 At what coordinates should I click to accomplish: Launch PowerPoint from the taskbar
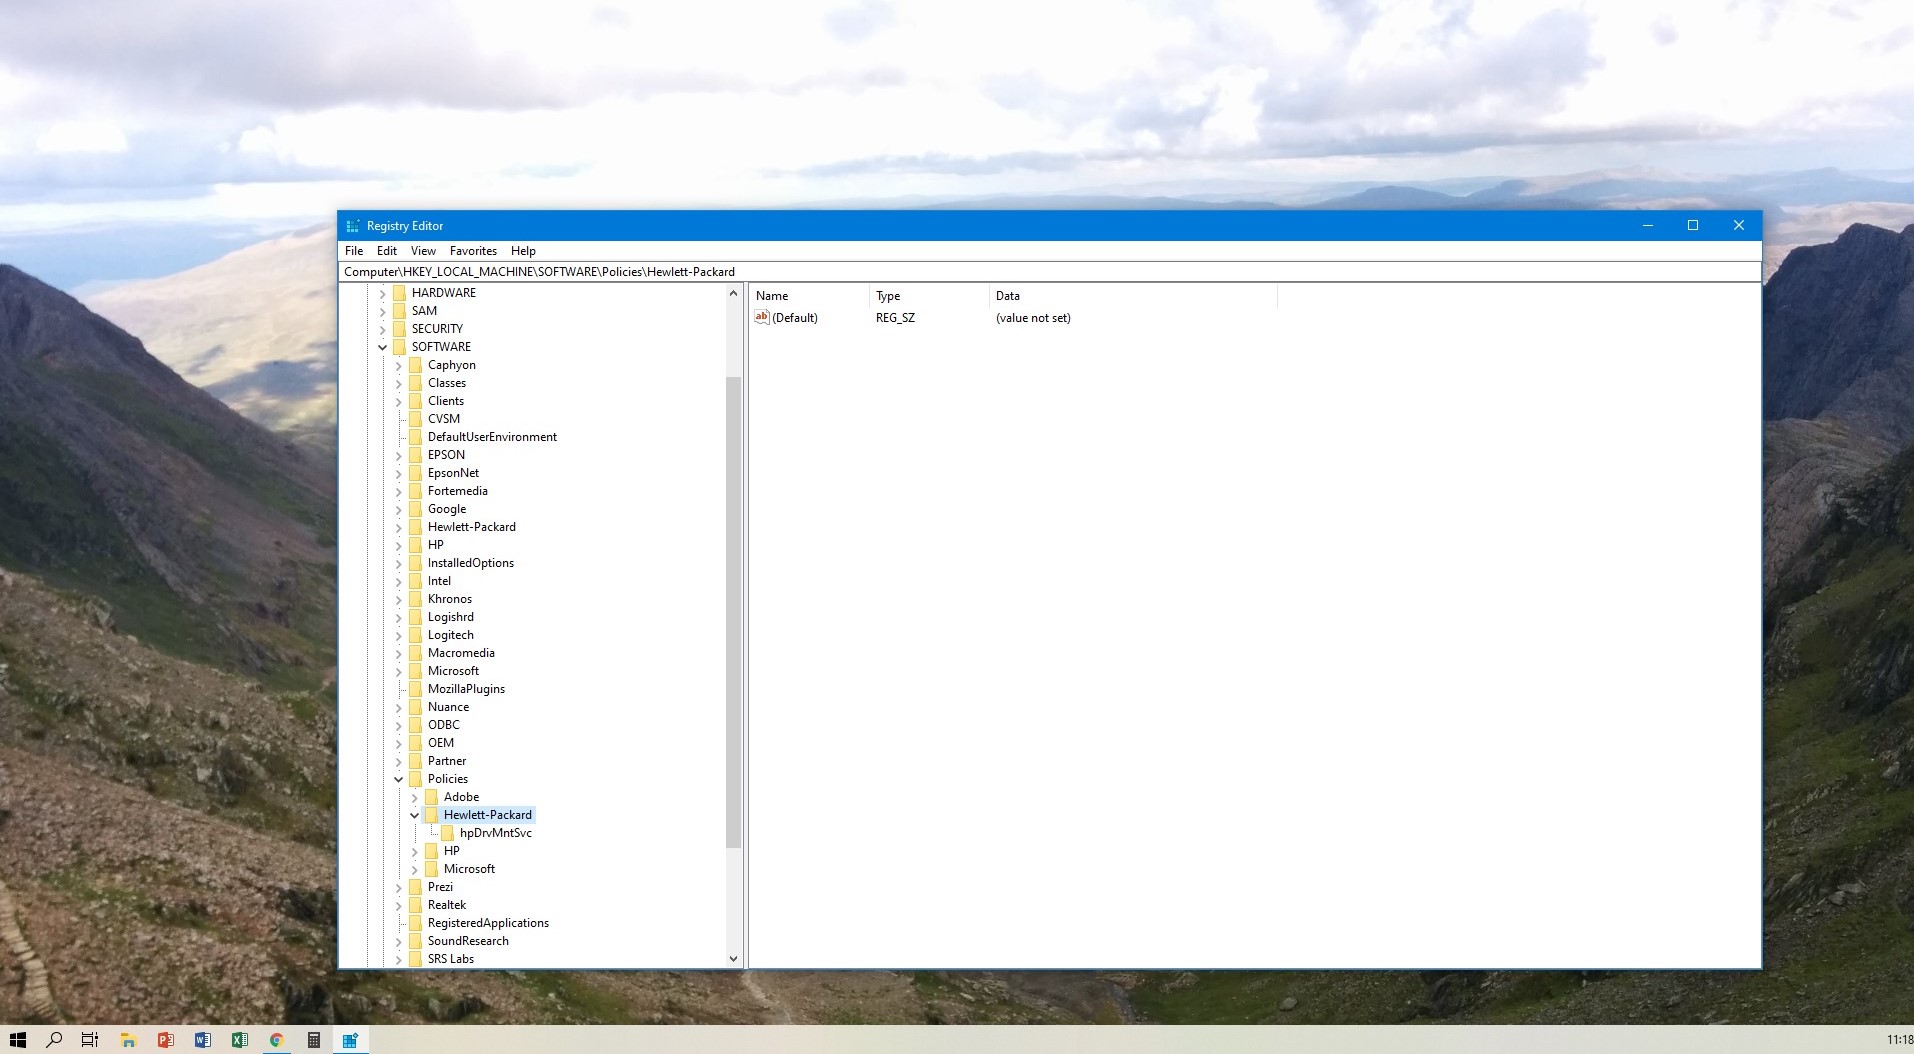(x=165, y=1040)
